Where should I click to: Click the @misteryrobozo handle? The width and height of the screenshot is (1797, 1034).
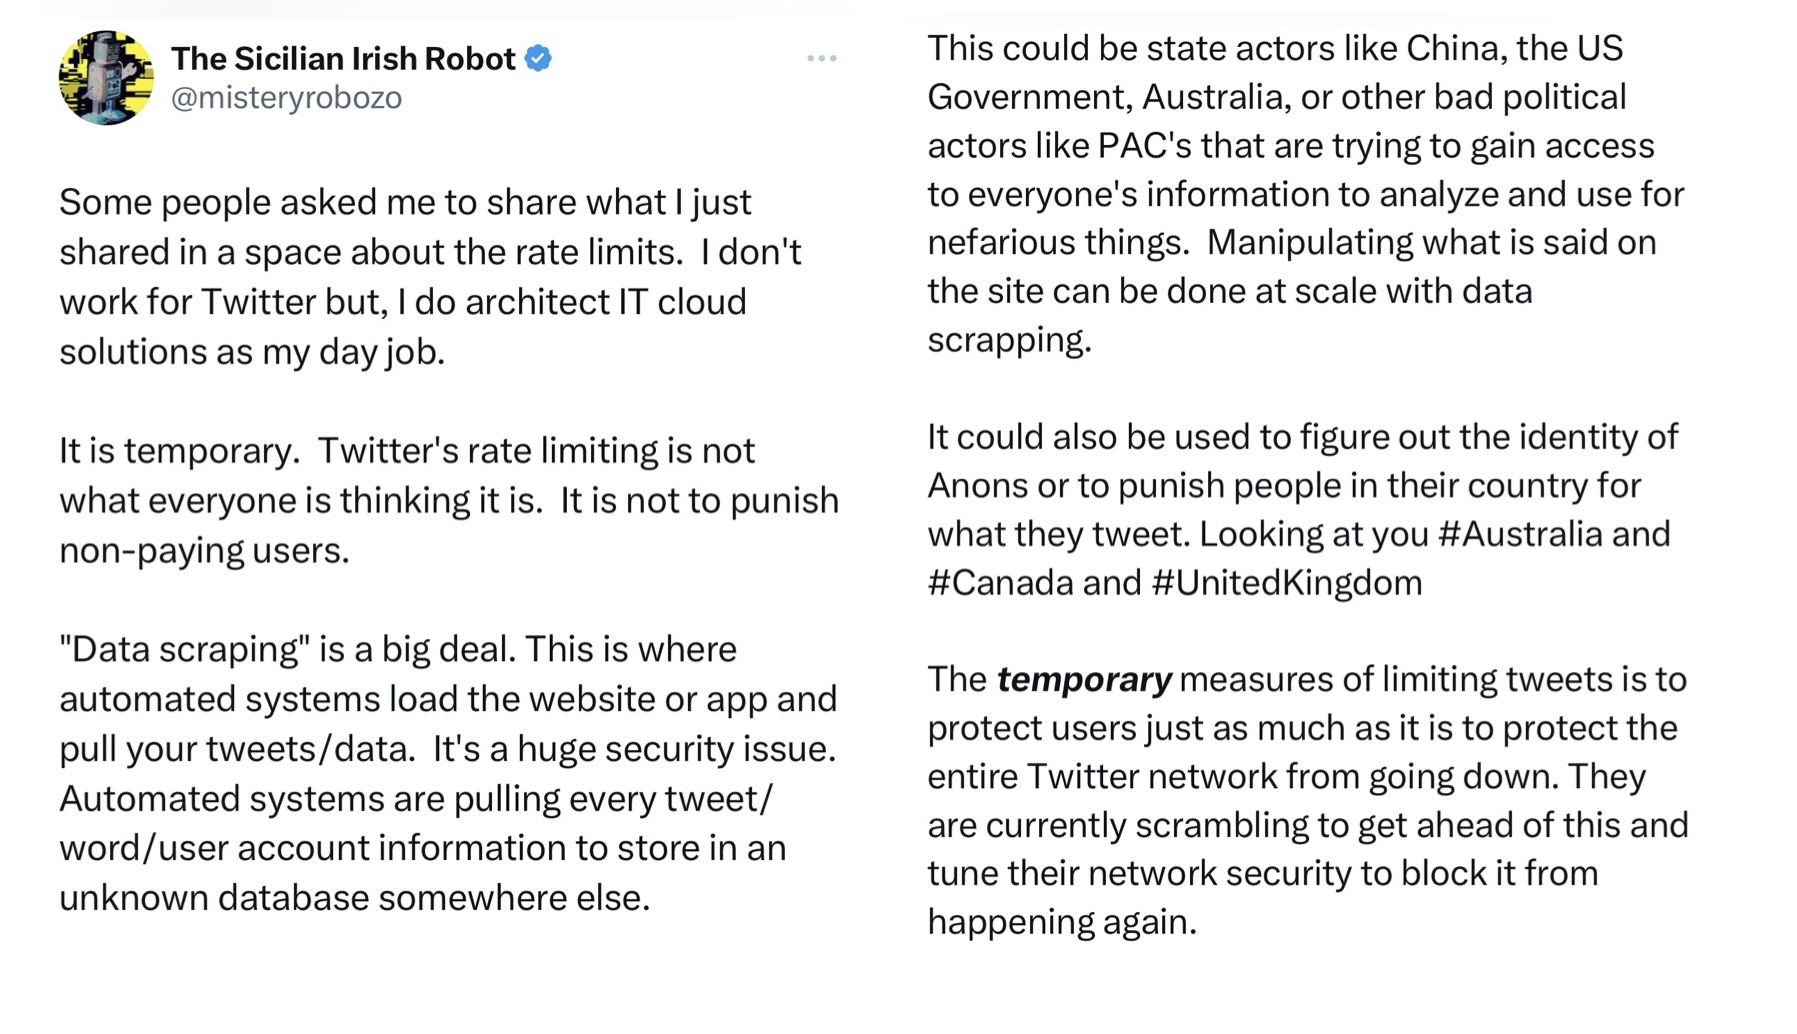[286, 98]
